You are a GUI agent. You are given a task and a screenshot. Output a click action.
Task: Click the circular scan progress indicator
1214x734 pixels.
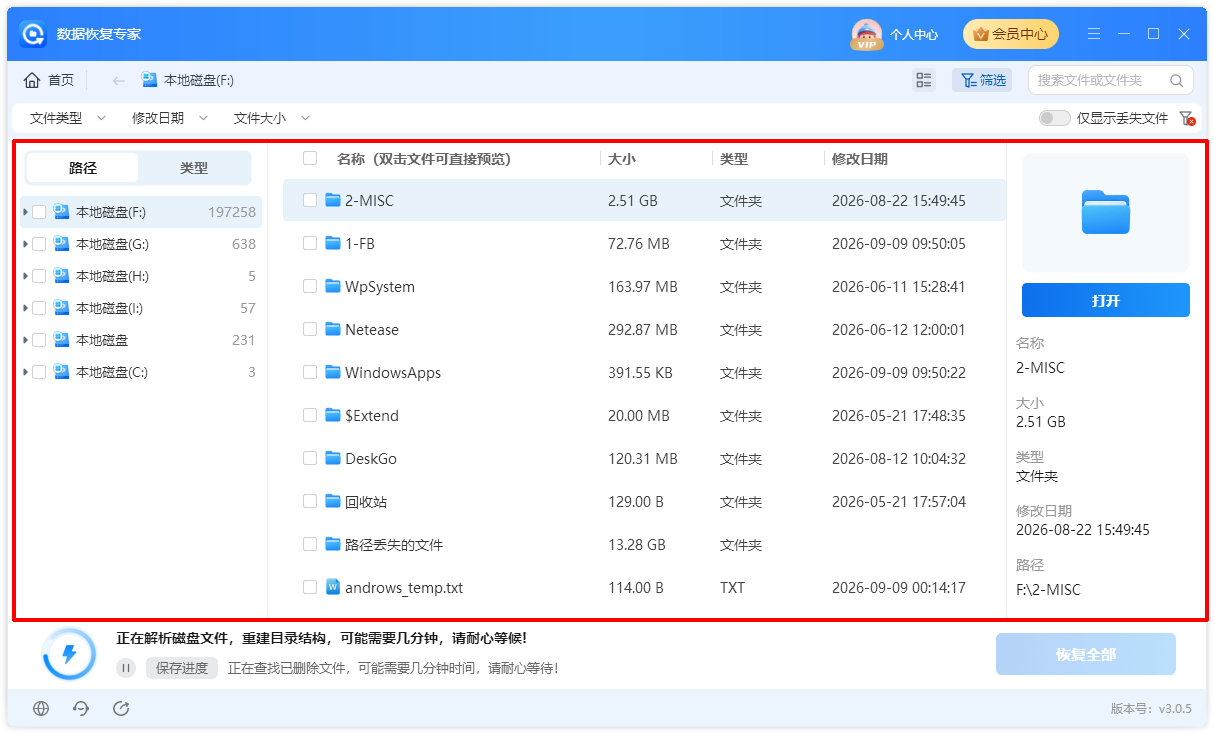click(69, 655)
